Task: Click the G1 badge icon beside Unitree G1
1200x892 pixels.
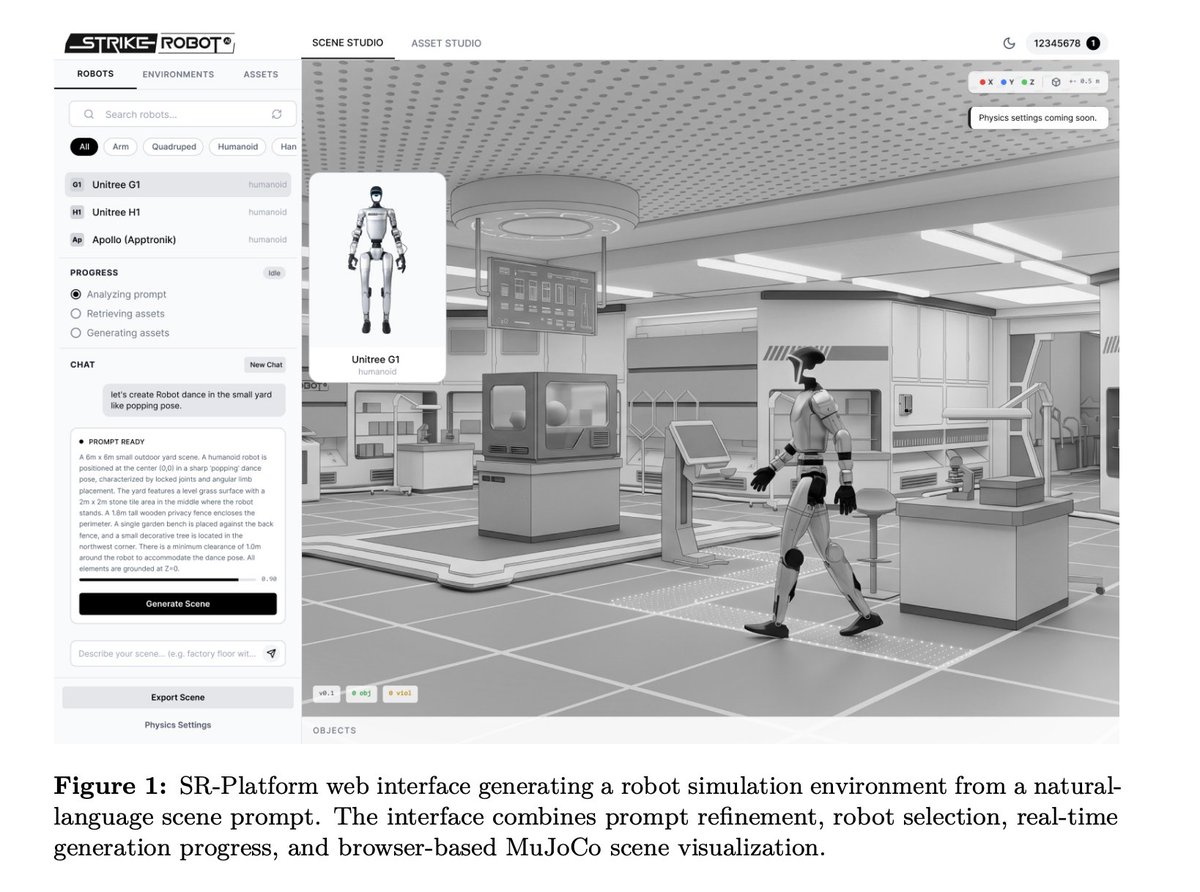Action: [x=77, y=185]
